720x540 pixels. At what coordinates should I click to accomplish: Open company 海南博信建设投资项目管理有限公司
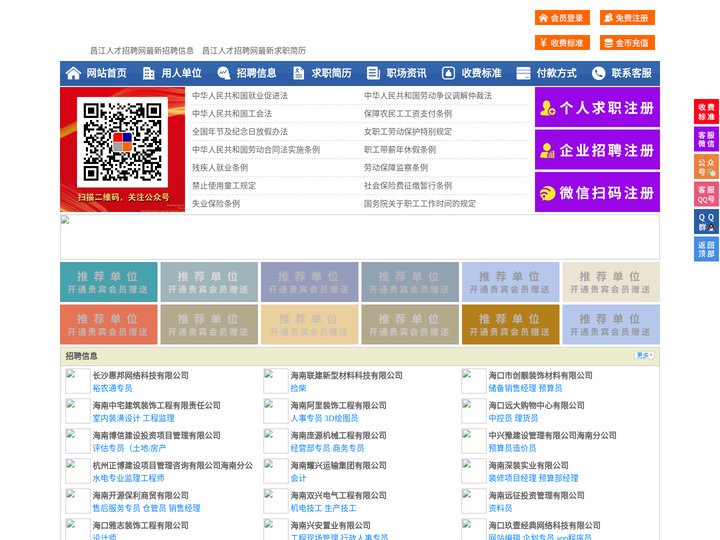tap(157, 435)
